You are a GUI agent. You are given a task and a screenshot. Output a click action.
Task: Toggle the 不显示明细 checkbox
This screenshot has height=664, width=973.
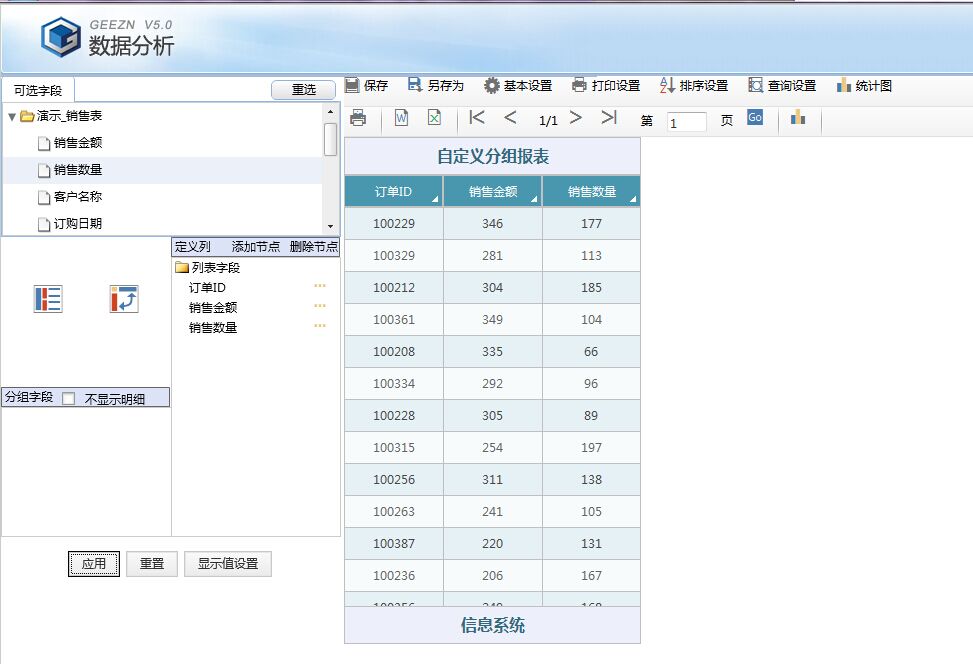(69, 398)
